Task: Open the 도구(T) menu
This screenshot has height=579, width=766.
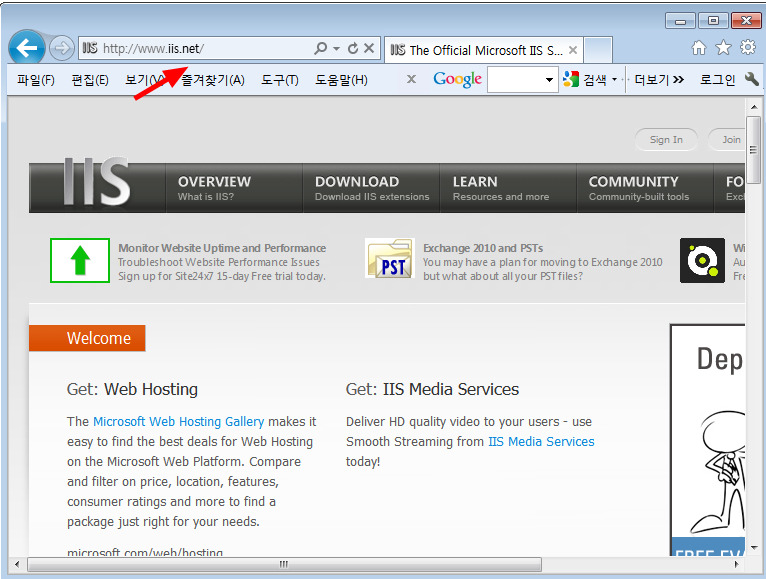Action: [x=280, y=80]
